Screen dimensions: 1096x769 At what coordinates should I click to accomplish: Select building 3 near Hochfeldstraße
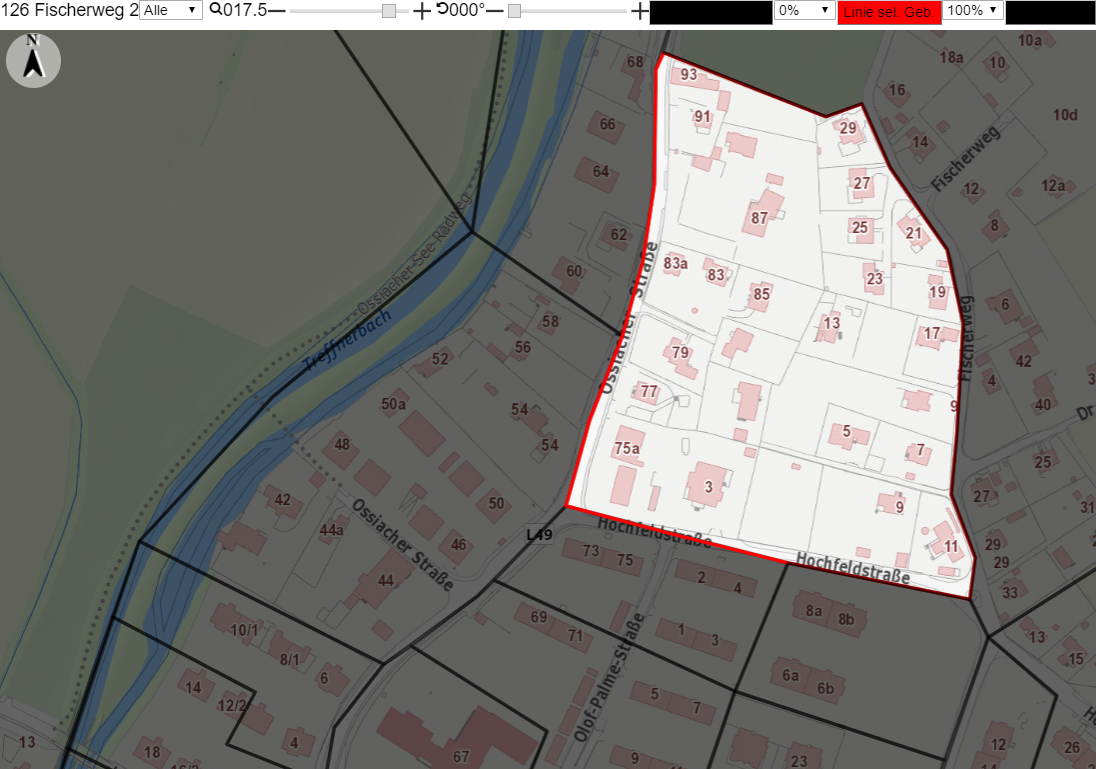pos(709,484)
